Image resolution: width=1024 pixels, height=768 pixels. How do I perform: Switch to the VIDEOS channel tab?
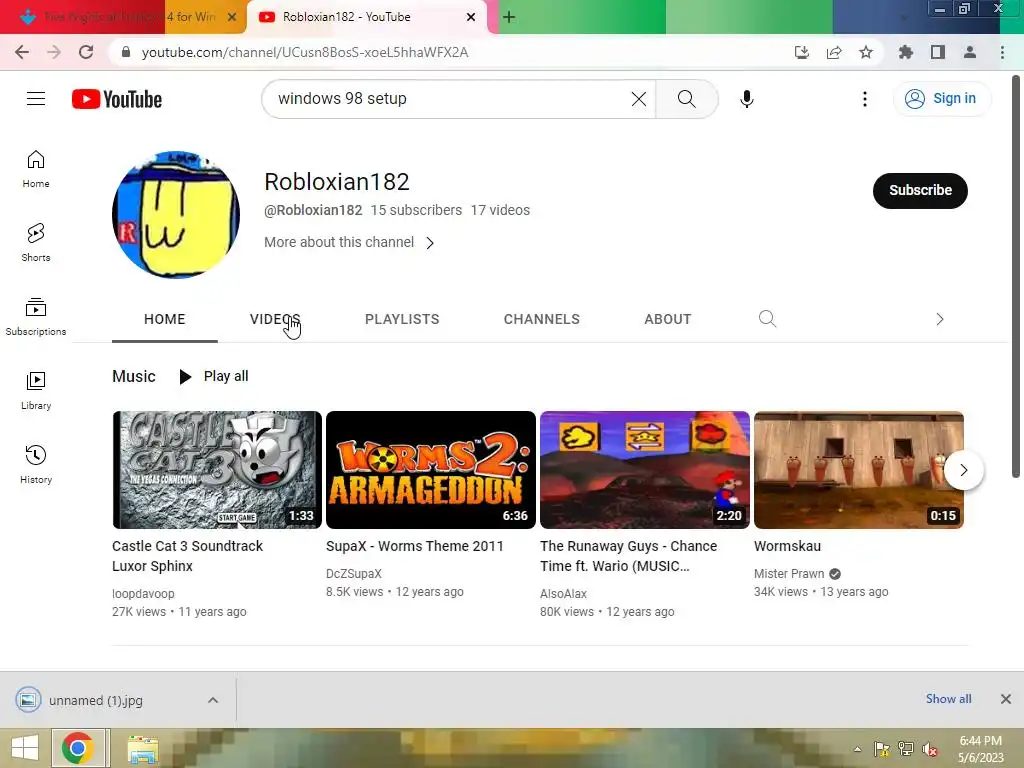275,319
